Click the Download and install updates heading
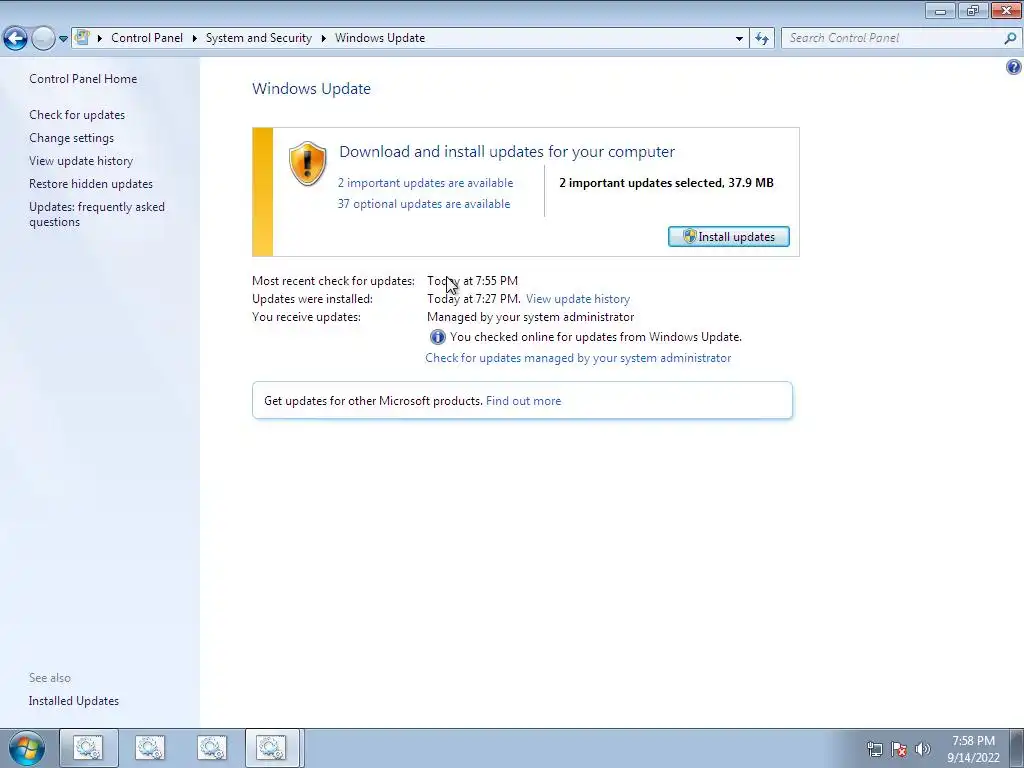 [x=507, y=152]
